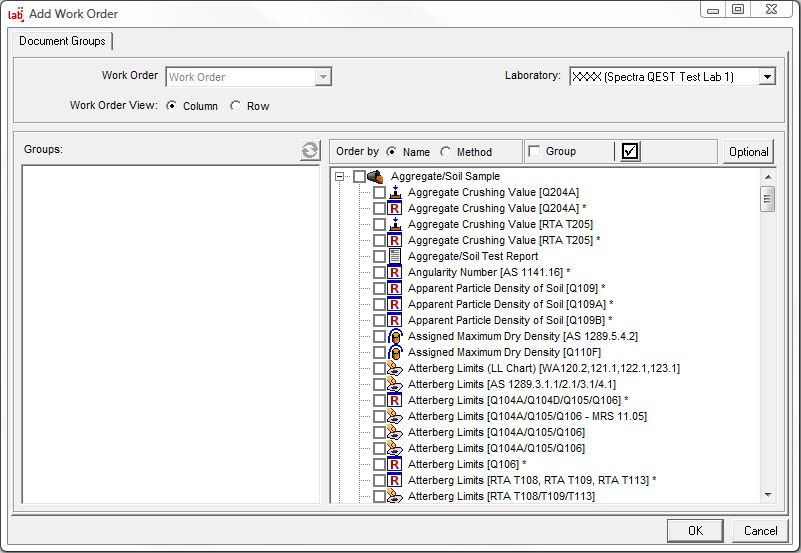Switch to the Document Groups tab
The width and height of the screenshot is (801, 553).
click(62, 41)
